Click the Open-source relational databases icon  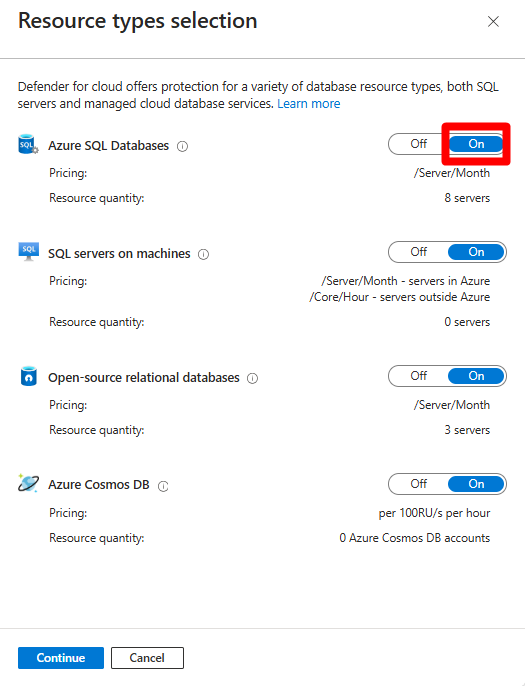pyautogui.click(x=28, y=376)
